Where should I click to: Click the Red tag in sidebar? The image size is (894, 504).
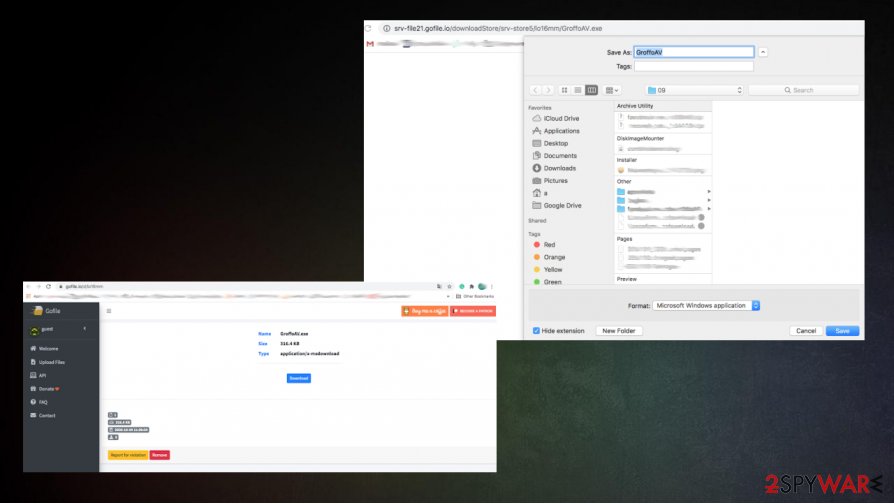tap(544, 245)
